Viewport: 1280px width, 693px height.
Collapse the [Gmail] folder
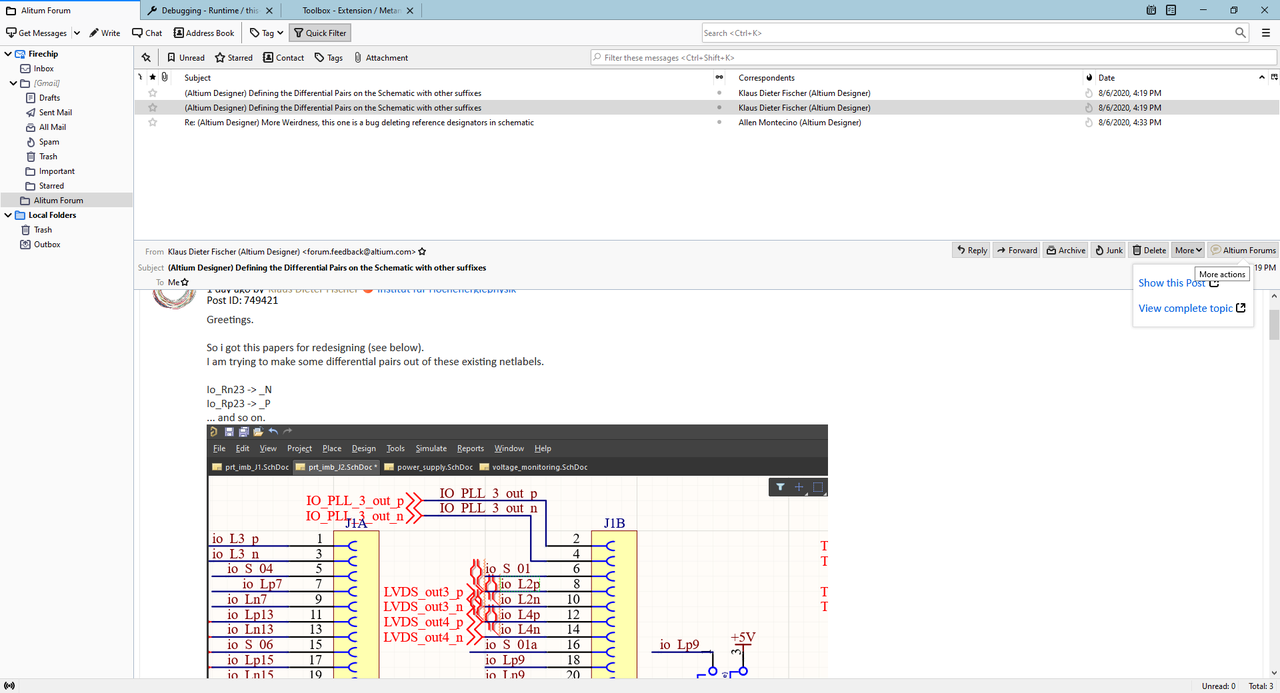(x=13, y=83)
